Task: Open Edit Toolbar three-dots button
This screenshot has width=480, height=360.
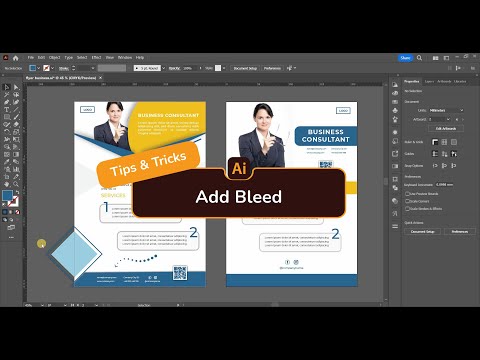Action: (11, 237)
